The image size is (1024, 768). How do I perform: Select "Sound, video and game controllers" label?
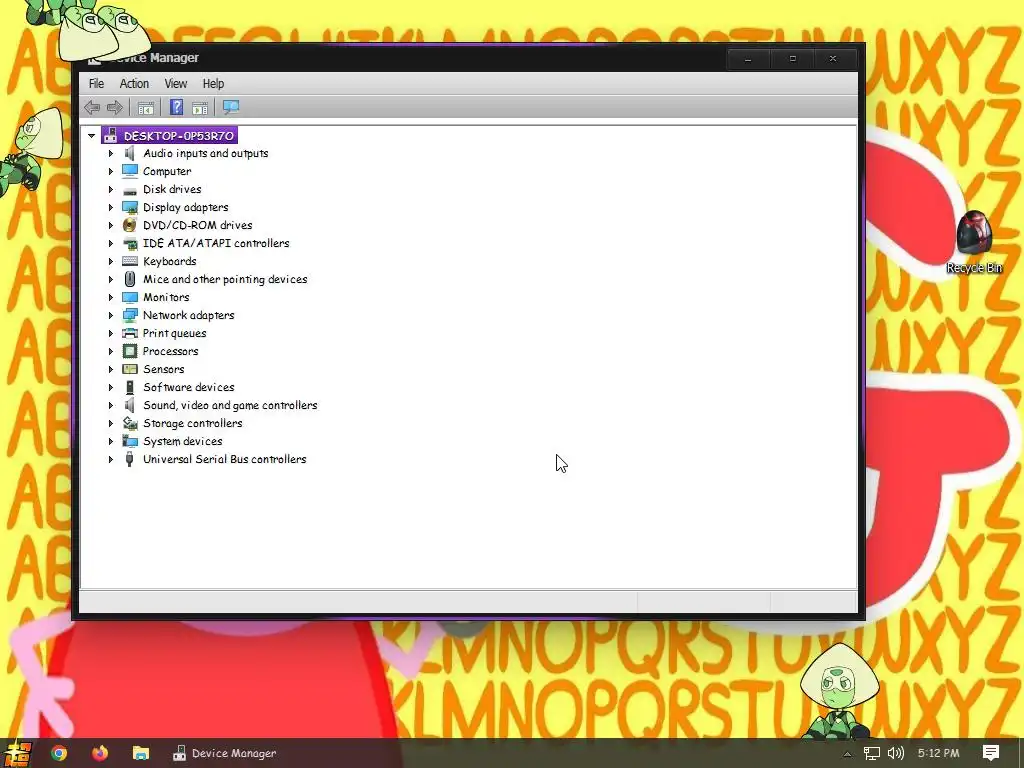click(x=231, y=405)
